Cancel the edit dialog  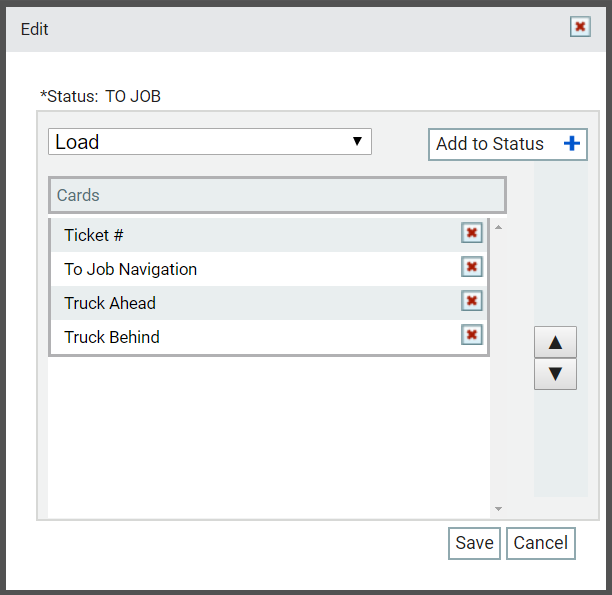point(541,543)
